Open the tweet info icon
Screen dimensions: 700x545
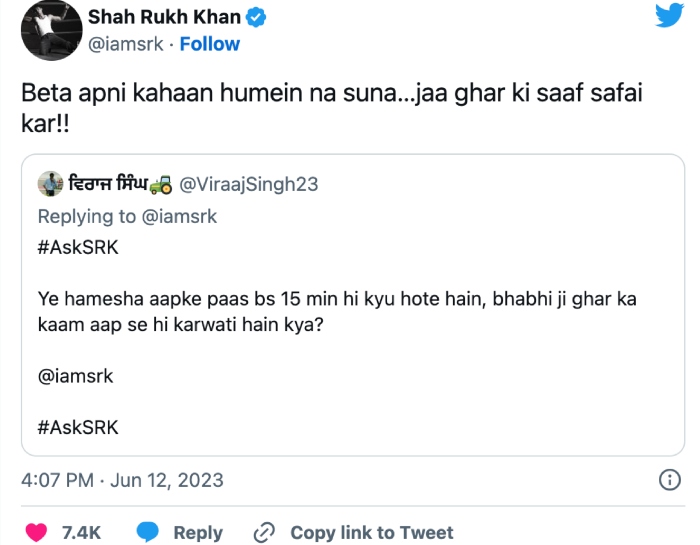670,481
